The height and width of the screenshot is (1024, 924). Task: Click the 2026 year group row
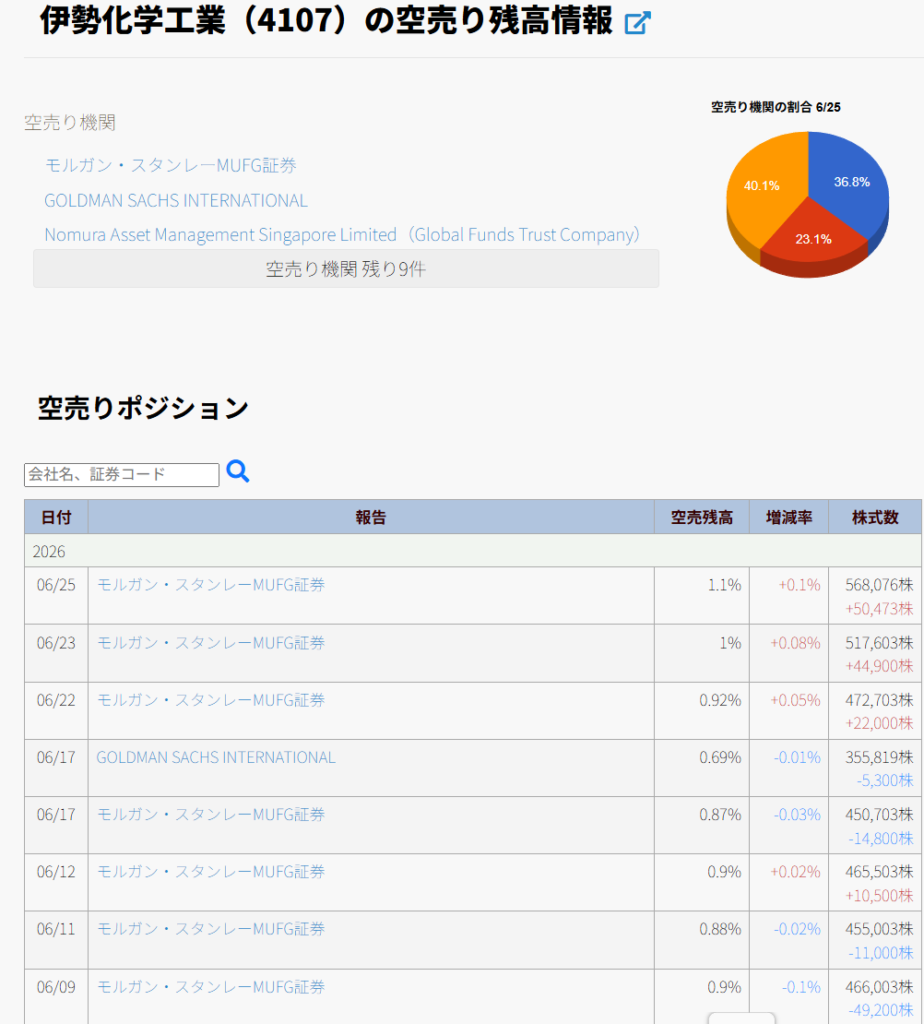(473, 551)
